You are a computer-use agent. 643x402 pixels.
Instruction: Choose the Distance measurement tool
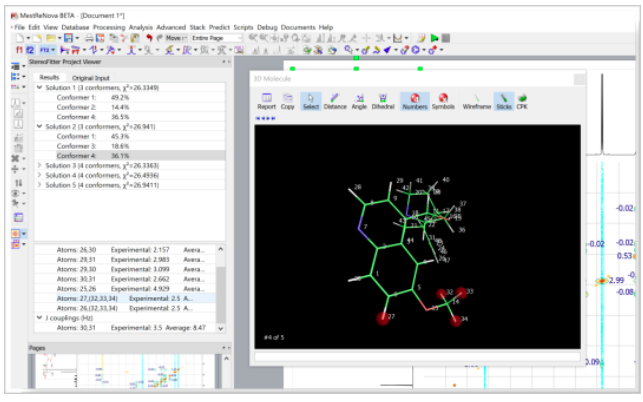[x=335, y=101]
